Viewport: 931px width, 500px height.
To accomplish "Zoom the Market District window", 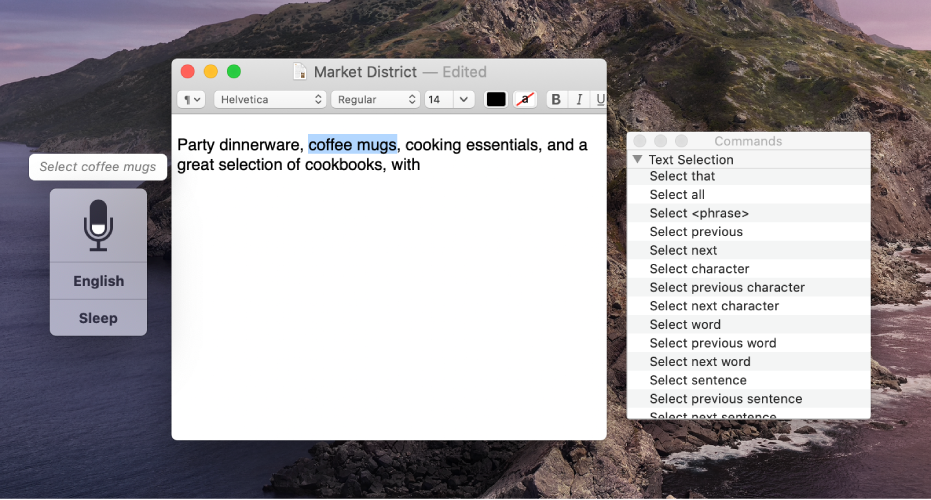I will click(x=234, y=72).
